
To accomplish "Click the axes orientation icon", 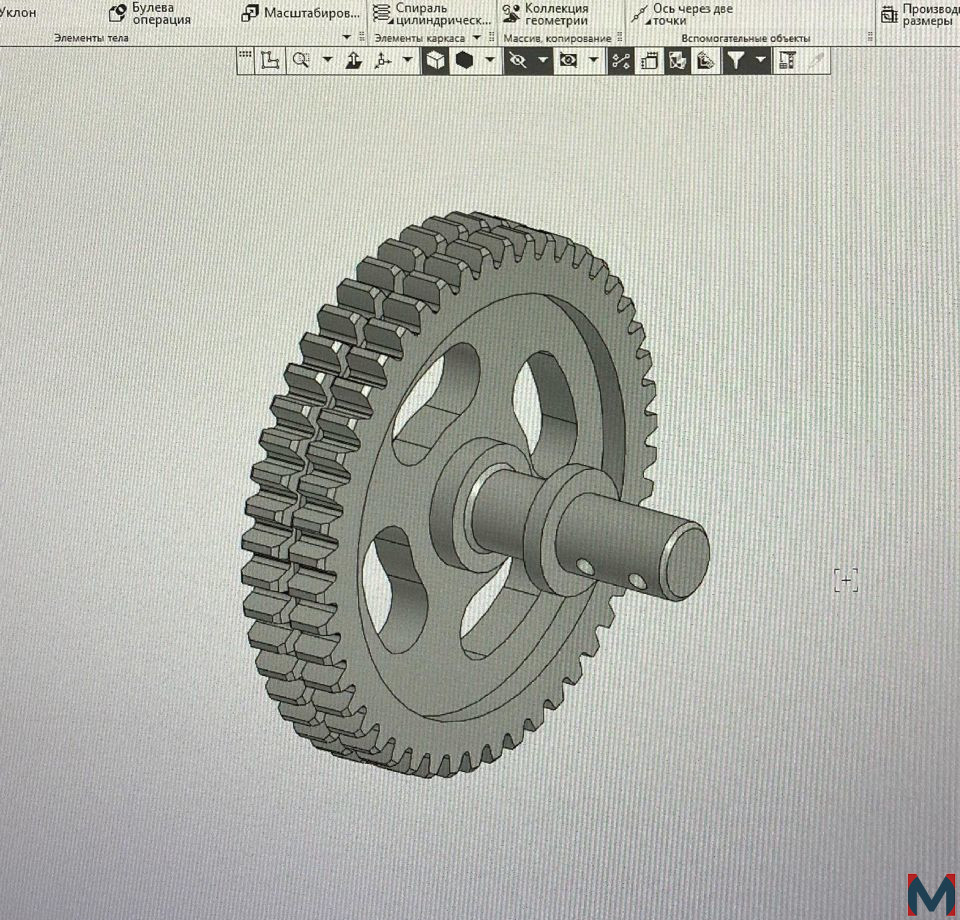I will click(x=383, y=61).
